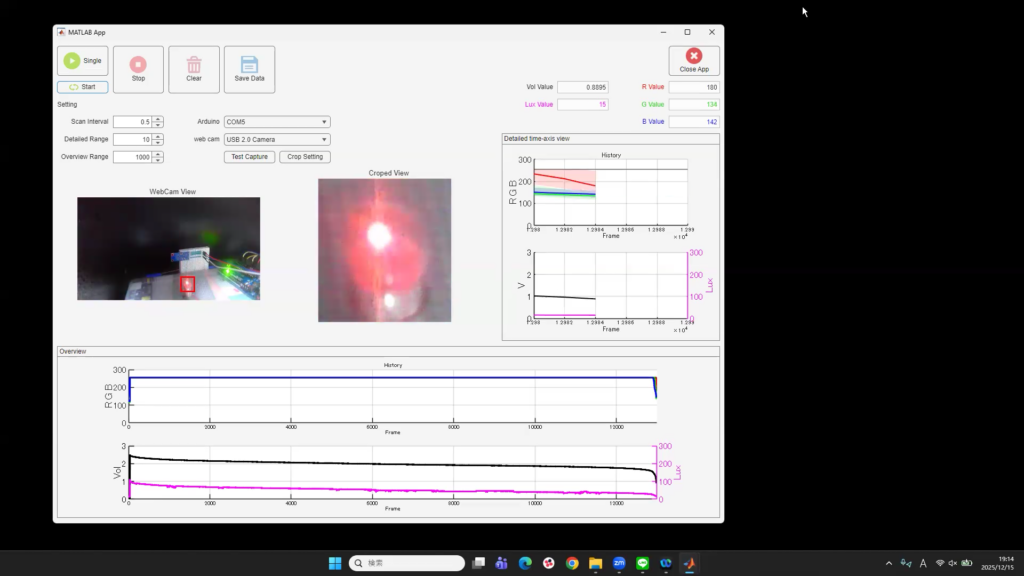Image resolution: width=1024 pixels, height=576 pixels.
Task: Click the Clear trash can button
Action: coord(194,69)
